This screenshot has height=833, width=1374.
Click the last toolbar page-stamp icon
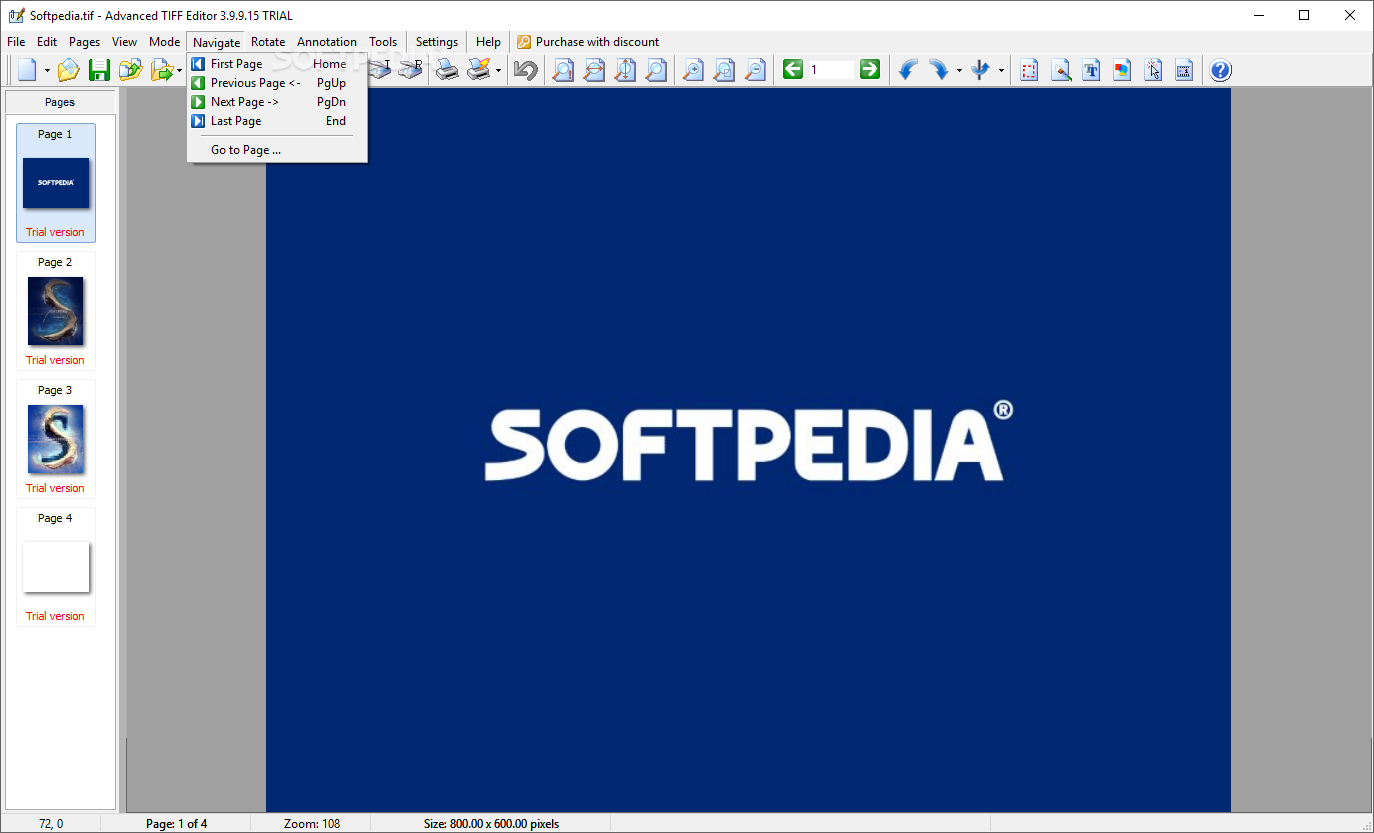tap(1184, 70)
